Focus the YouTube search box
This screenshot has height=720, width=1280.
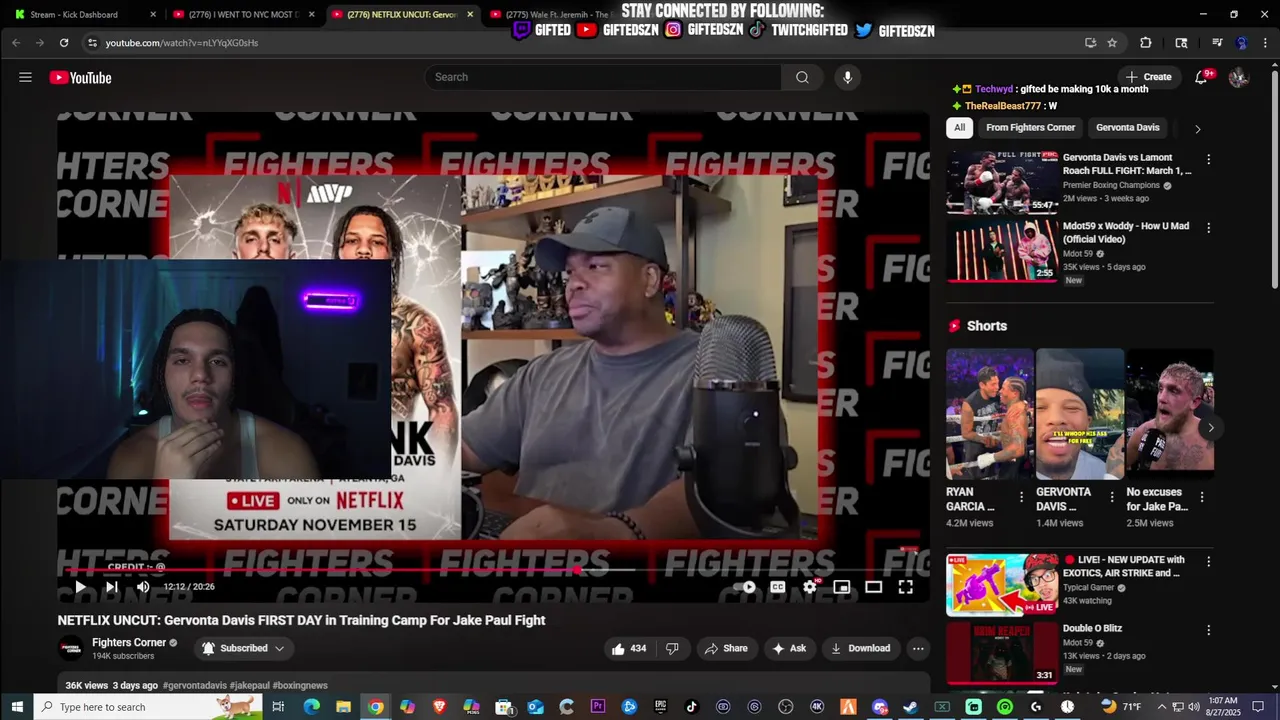[603, 77]
